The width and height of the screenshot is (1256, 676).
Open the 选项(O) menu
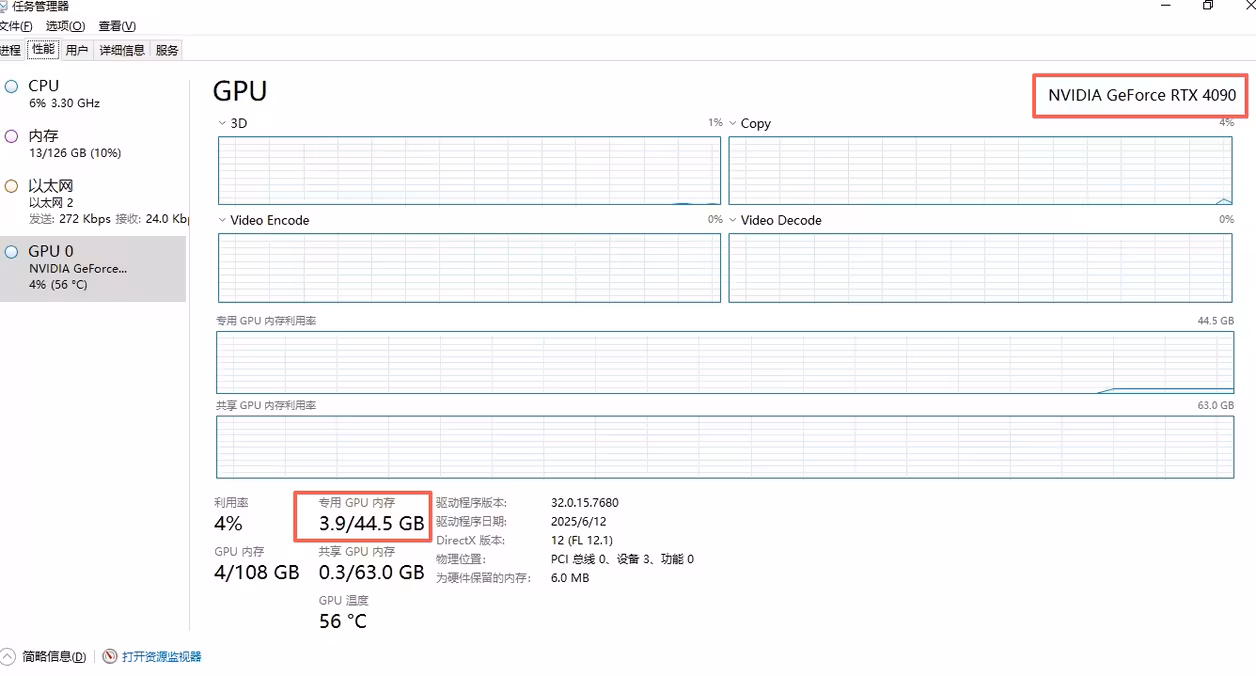coord(66,26)
